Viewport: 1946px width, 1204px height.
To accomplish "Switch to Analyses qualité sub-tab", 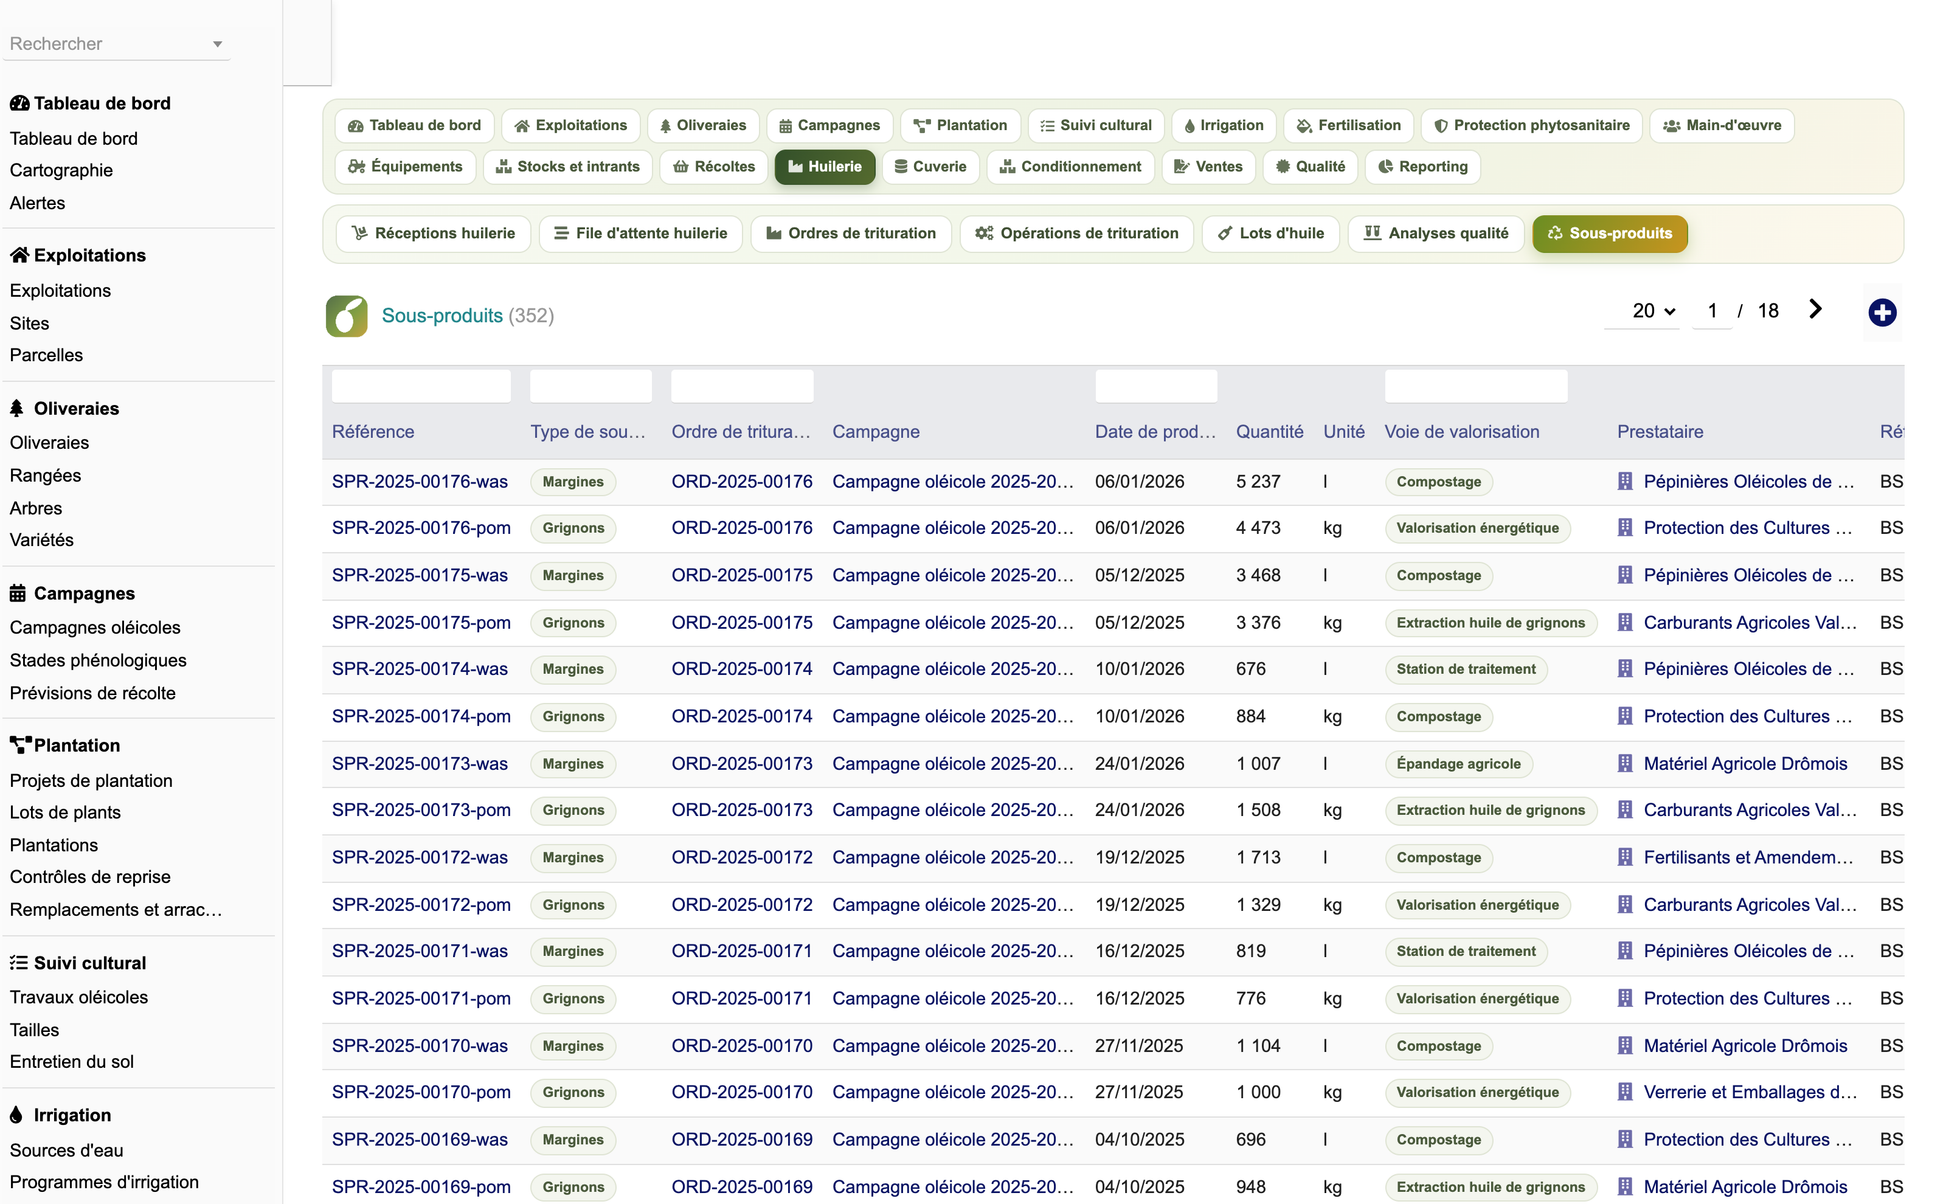I will 1436,233.
